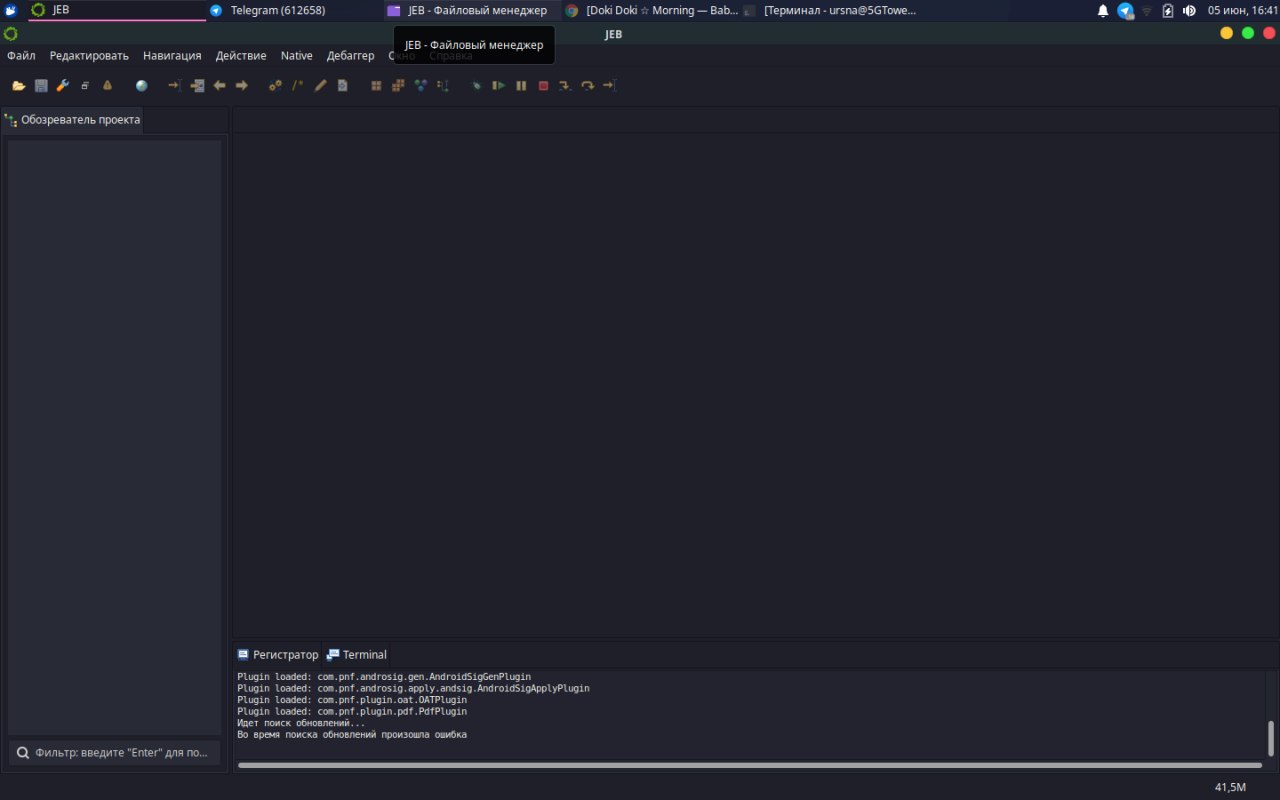Switch to the Регистратор tab
This screenshot has height=800, width=1280.
tap(277, 655)
